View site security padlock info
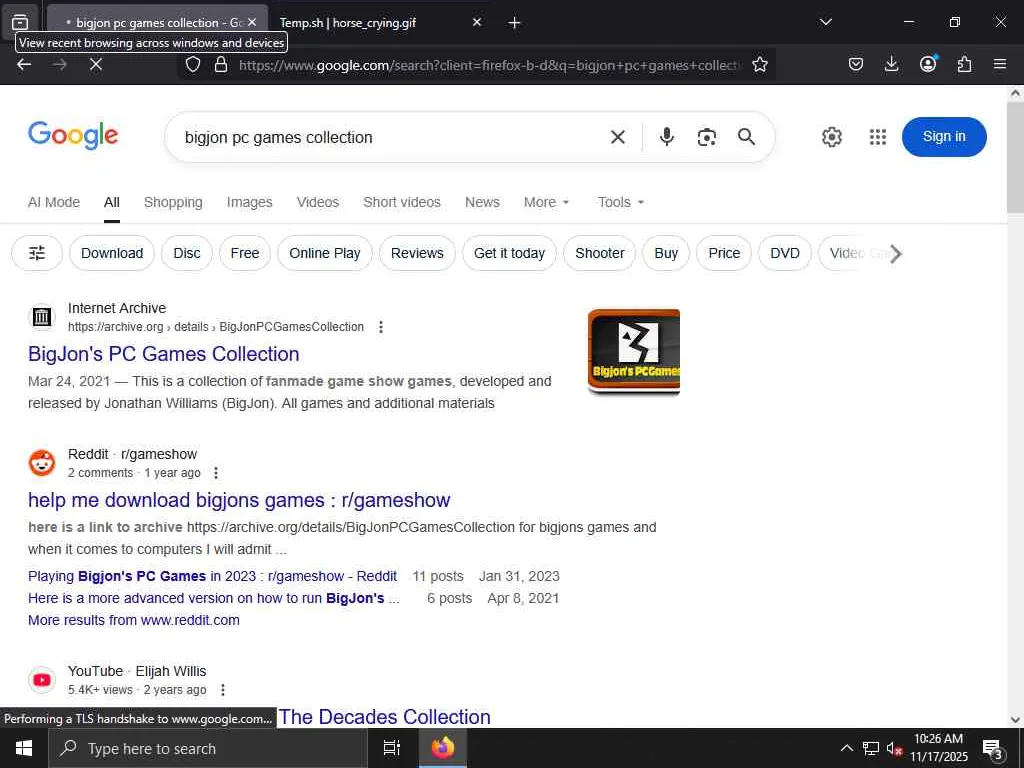The width and height of the screenshot is (1024, 768). 221,65
